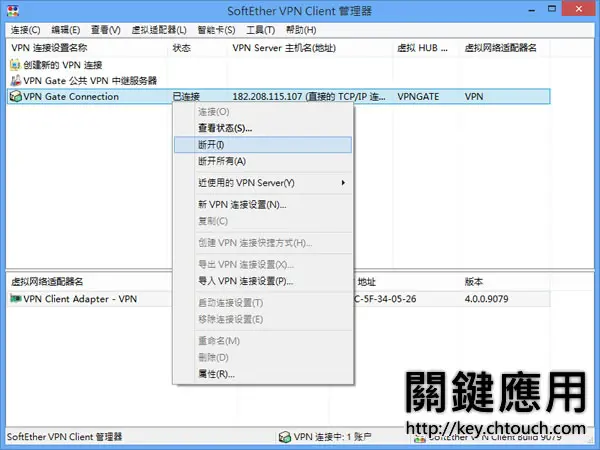600x450 pixels.
Task: Open the 智能卡(S) menu
Action: (216, 30)
